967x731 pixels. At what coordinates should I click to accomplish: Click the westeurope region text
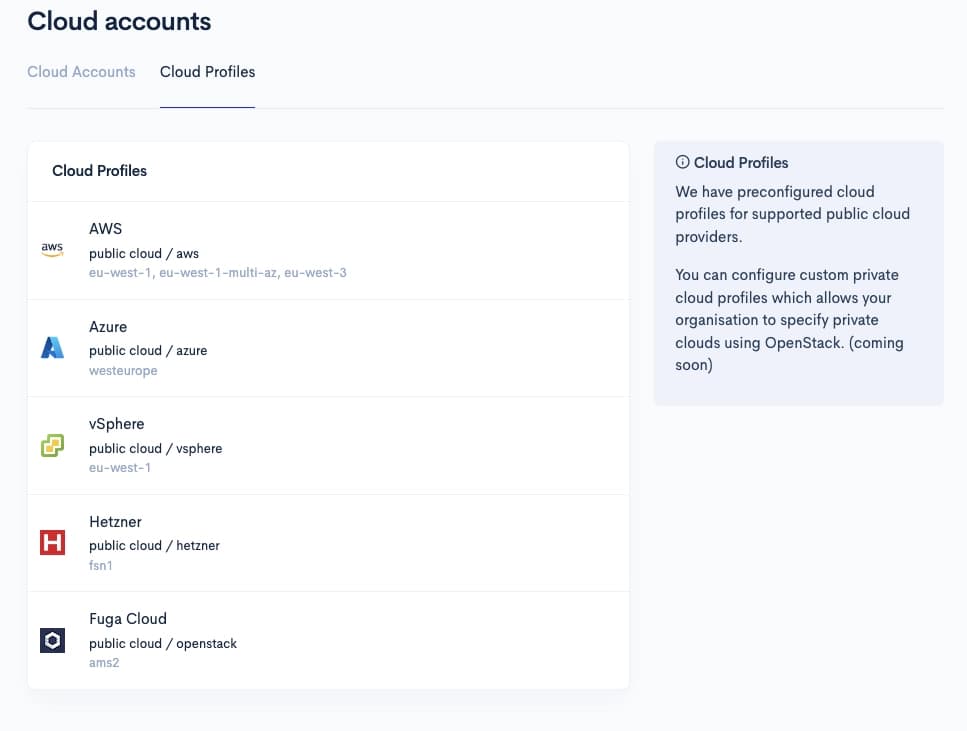(123, 371)
